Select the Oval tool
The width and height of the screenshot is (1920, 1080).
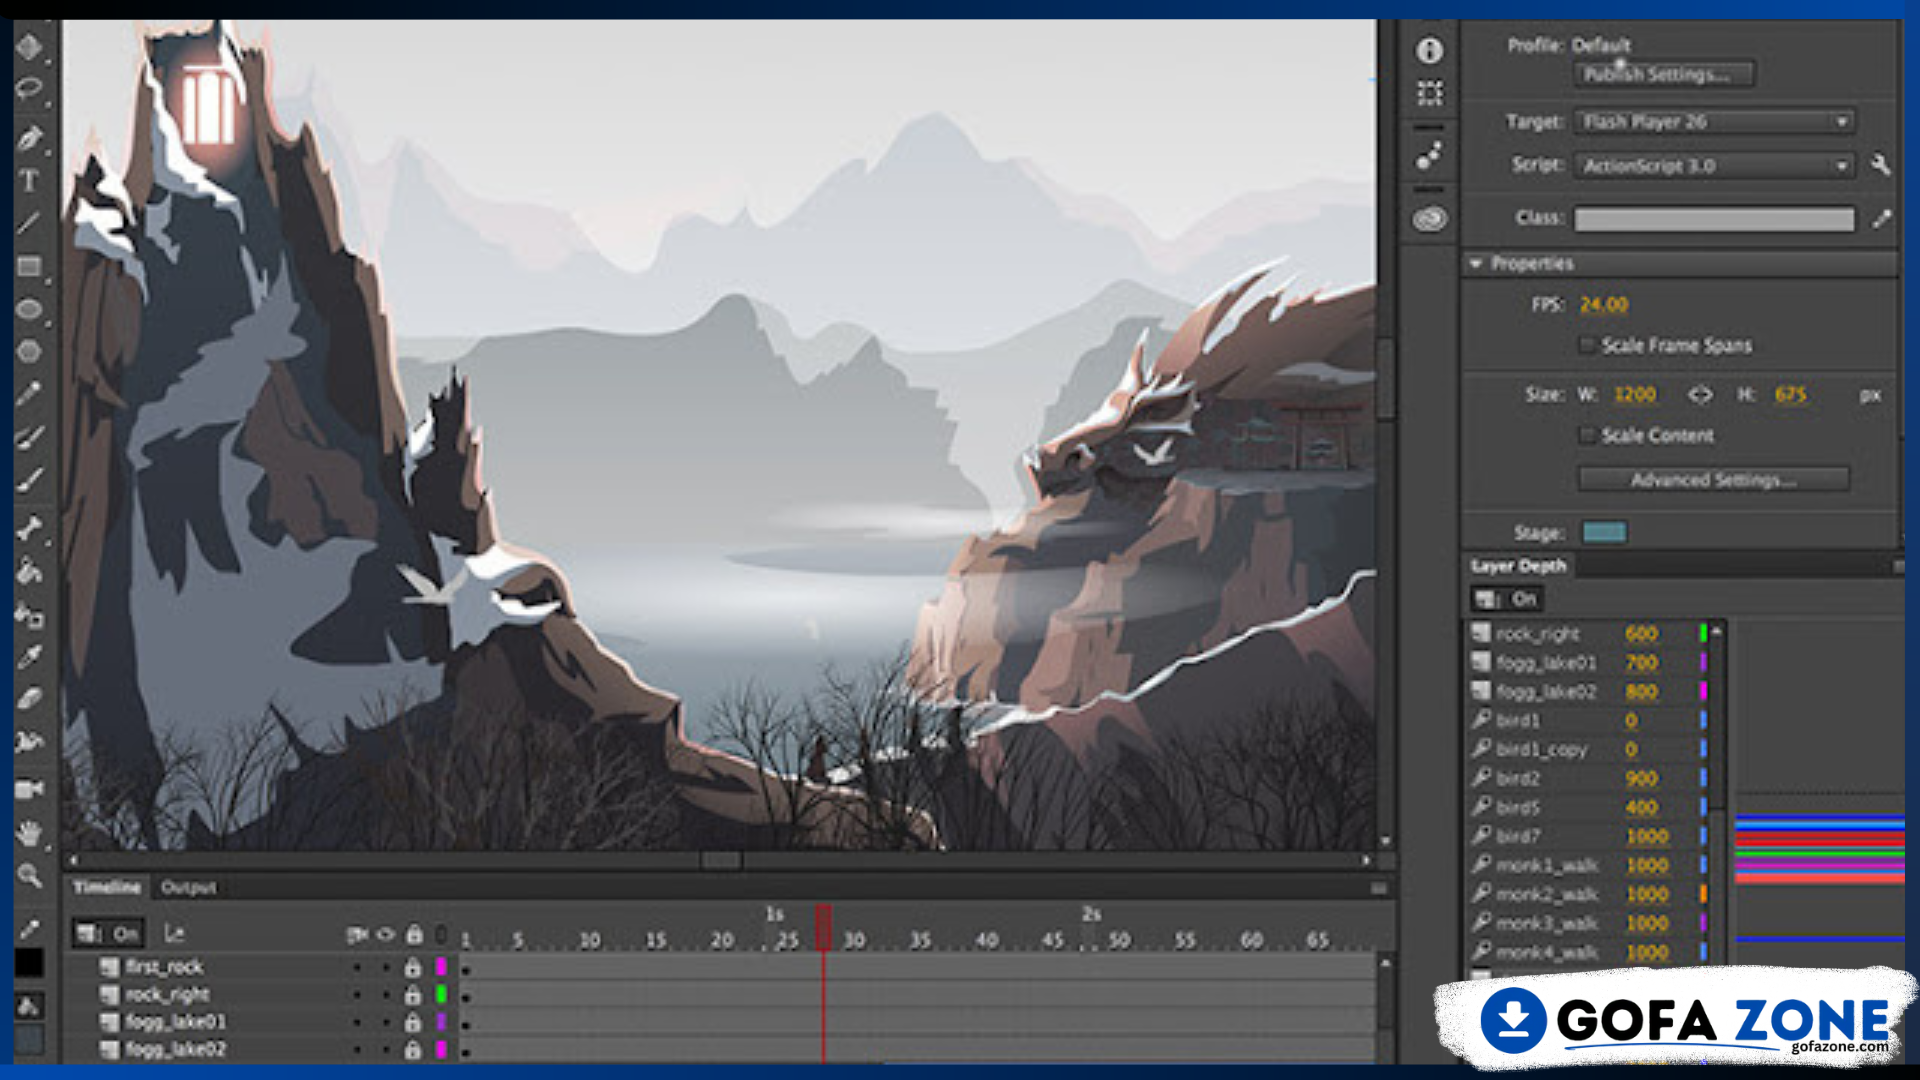pyautogui.click(x=29, y=309)
